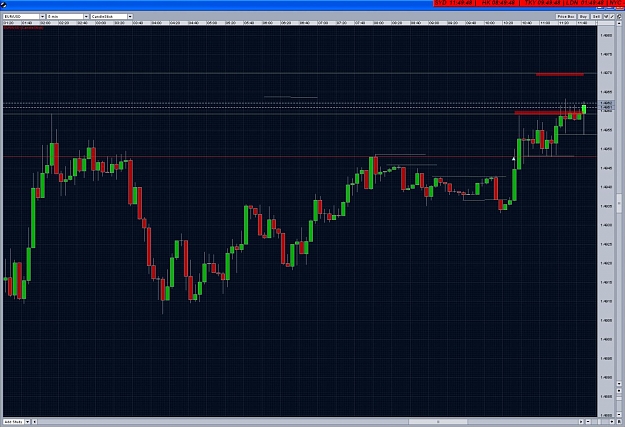Click the checkmark icon beside Sell
Viewport: 625px width, 427px height.
tap(606, 16)
